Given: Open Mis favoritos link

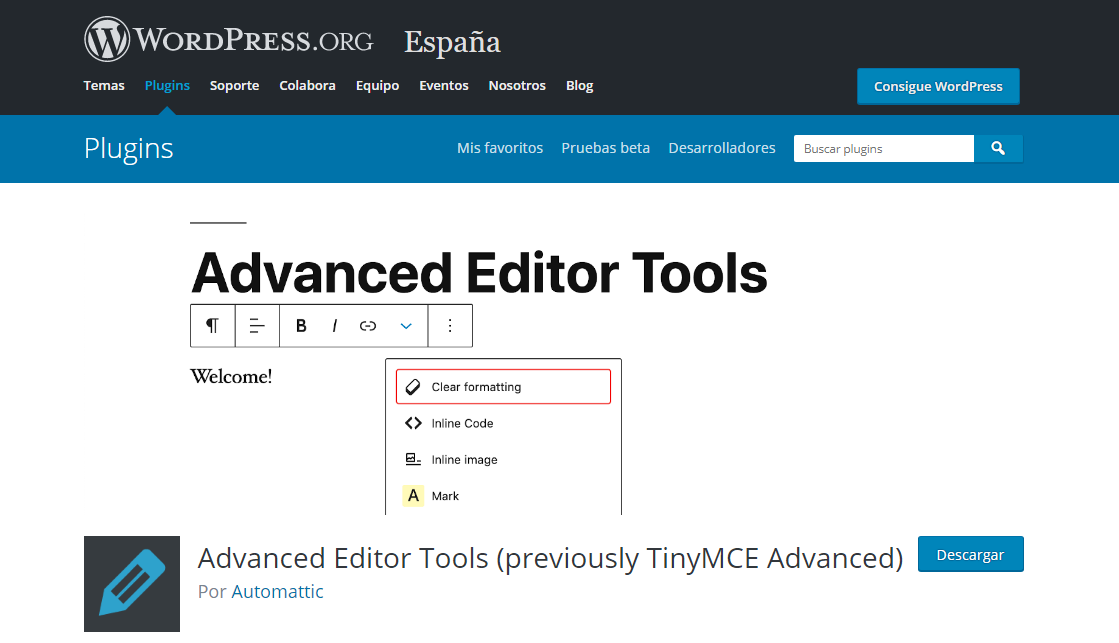Looking at the screenshot, I should (500, 148).
